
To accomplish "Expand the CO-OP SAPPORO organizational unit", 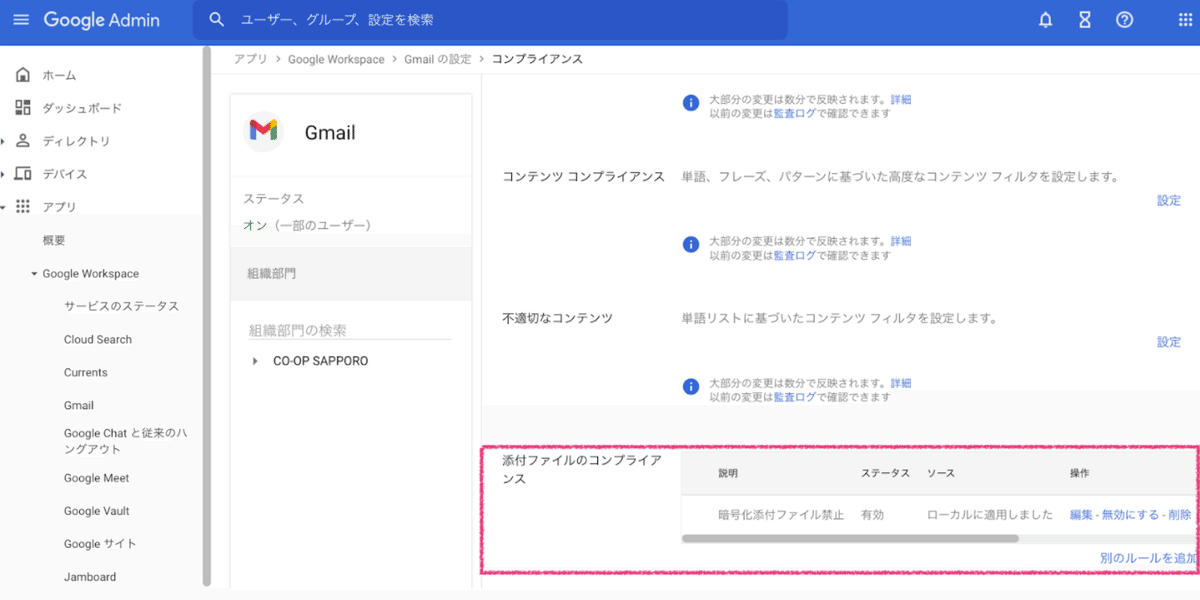I will coord(253,360).
